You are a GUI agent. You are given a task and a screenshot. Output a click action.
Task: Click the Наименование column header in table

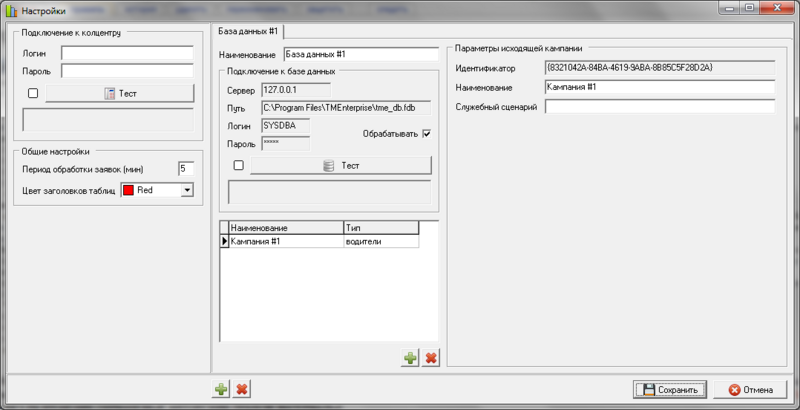point(285,228)
